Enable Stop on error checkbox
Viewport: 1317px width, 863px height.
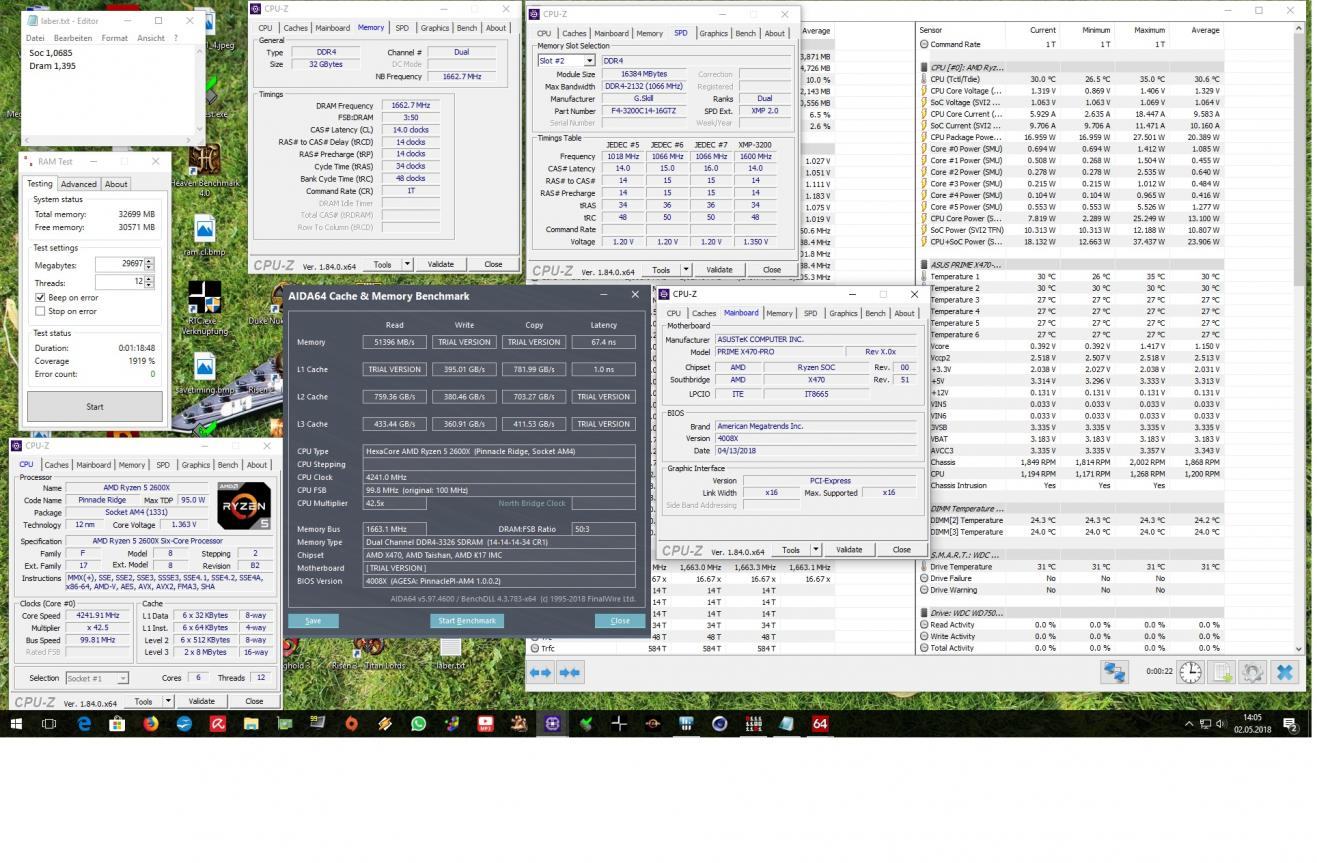click(40, 311)
